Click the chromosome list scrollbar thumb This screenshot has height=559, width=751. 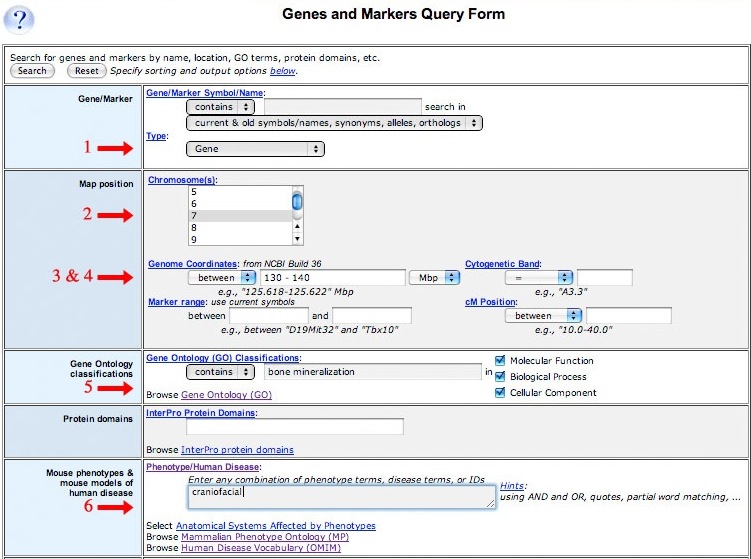(297, 201)
